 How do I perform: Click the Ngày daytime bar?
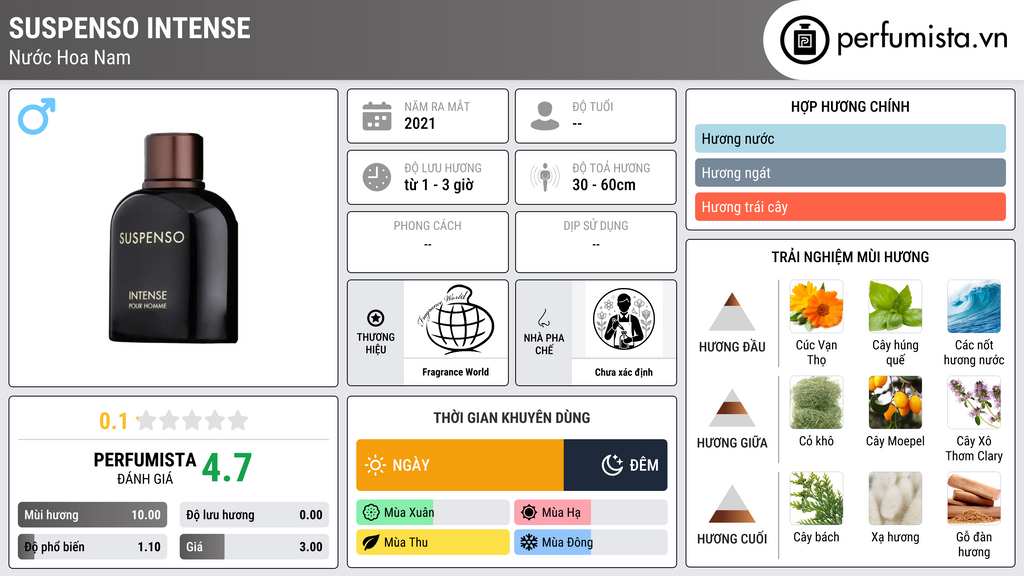click(x=460, y=465)
